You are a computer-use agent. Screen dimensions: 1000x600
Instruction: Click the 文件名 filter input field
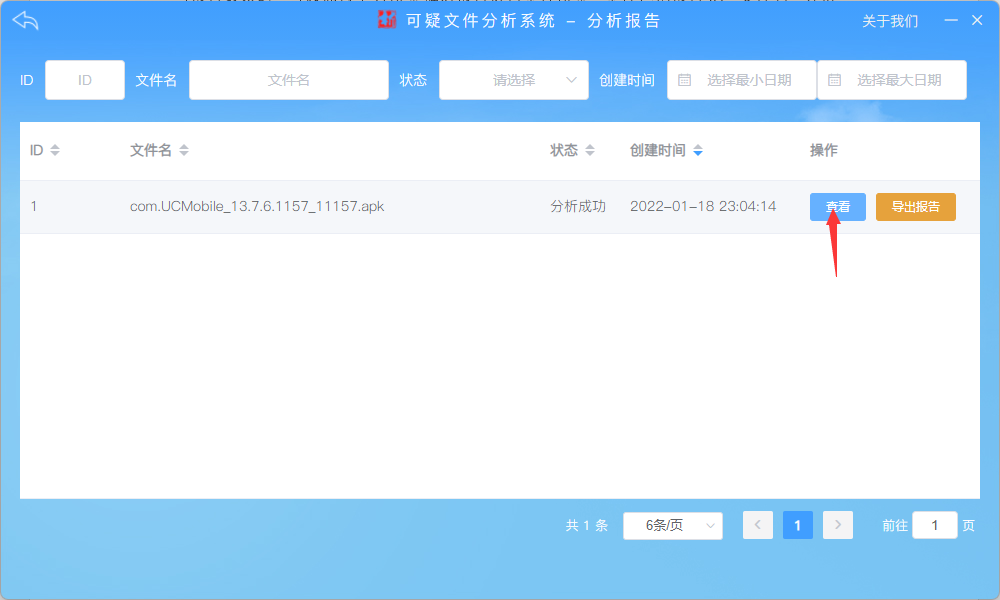click(x=288, y=80)
